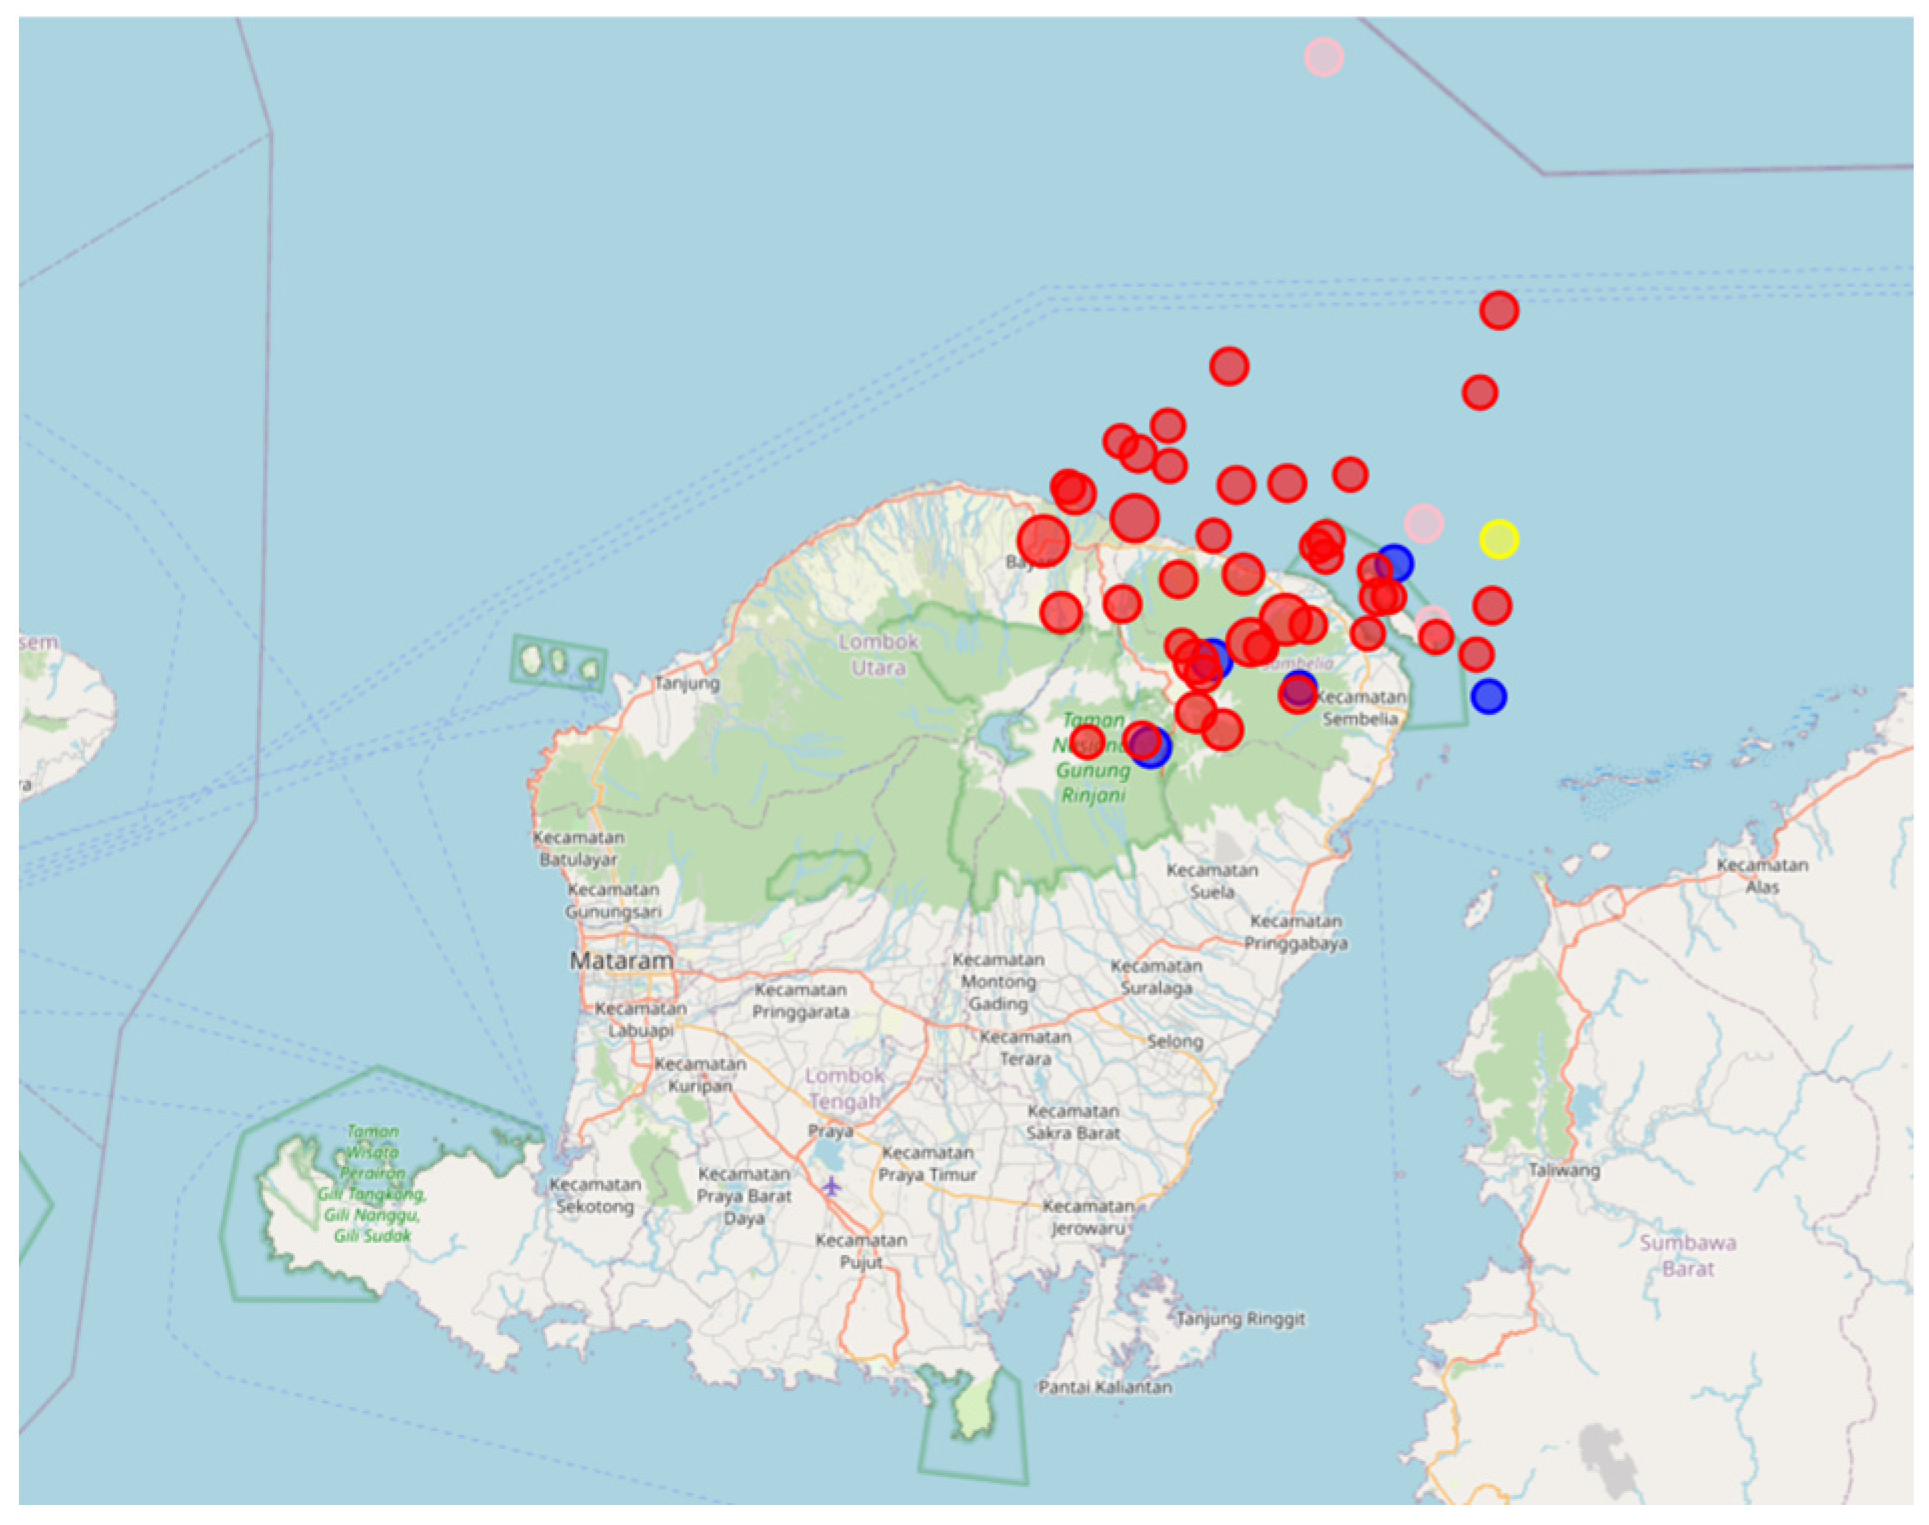Select the Lombok Tengah region label
The image size is (1929, 1525).
(x=845, y=1088)
